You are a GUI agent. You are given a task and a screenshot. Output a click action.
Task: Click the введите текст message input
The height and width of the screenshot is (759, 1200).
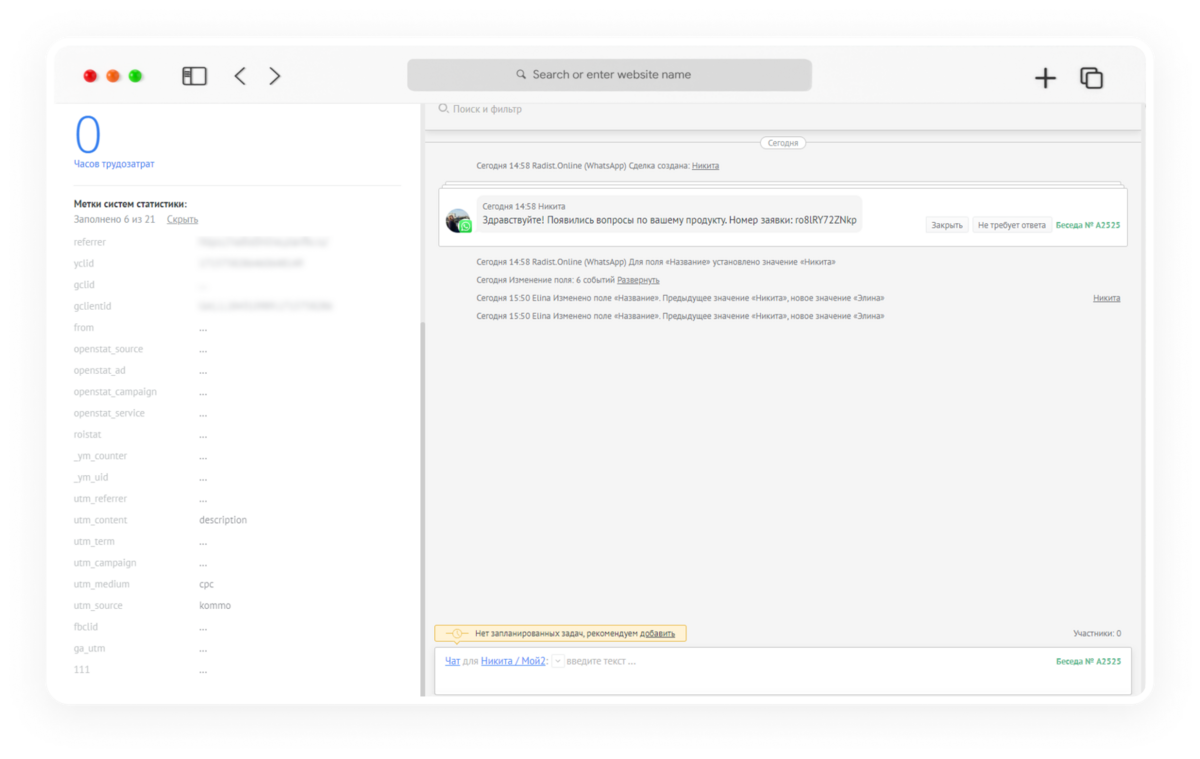point(602,661)
